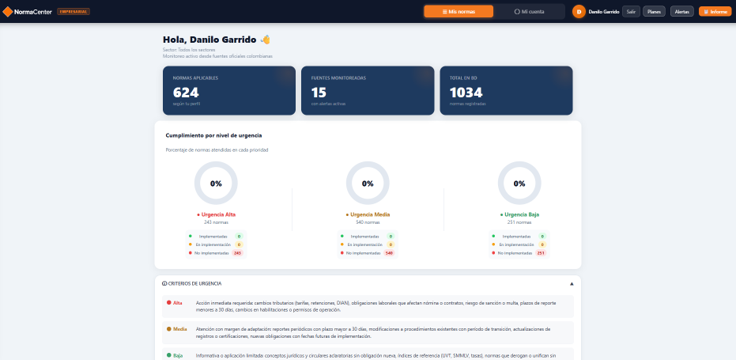Generate report with the Informe button
The height and width of the screenshot is (360, 736).
point(715,11)
